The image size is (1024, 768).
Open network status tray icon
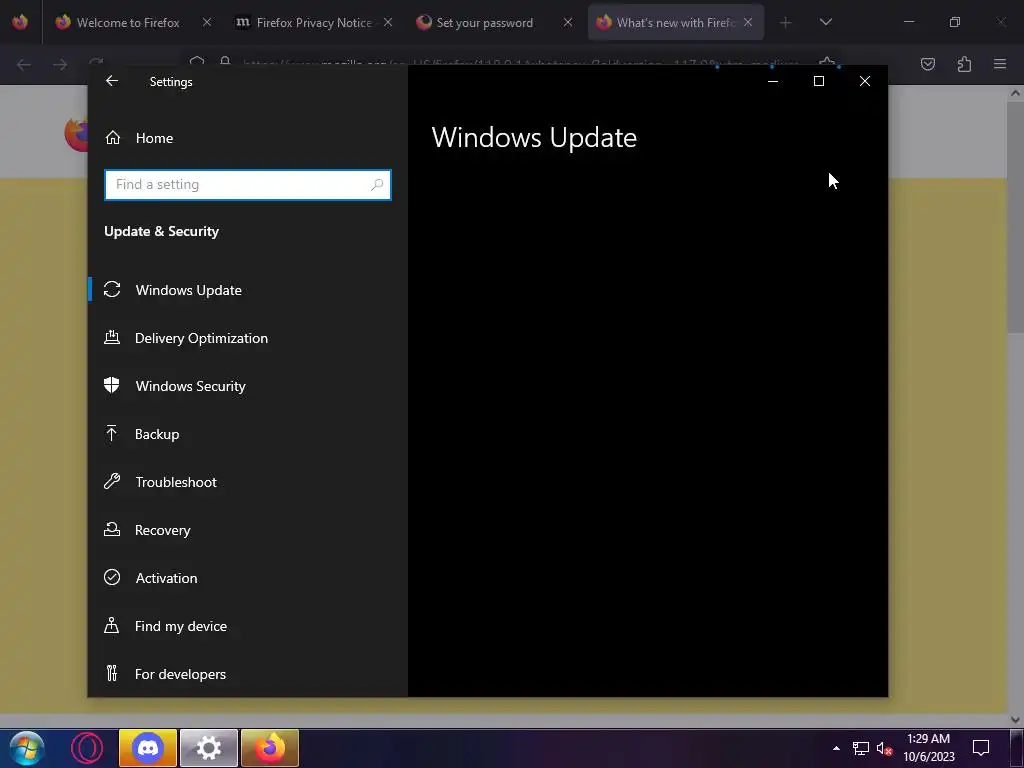861,748
